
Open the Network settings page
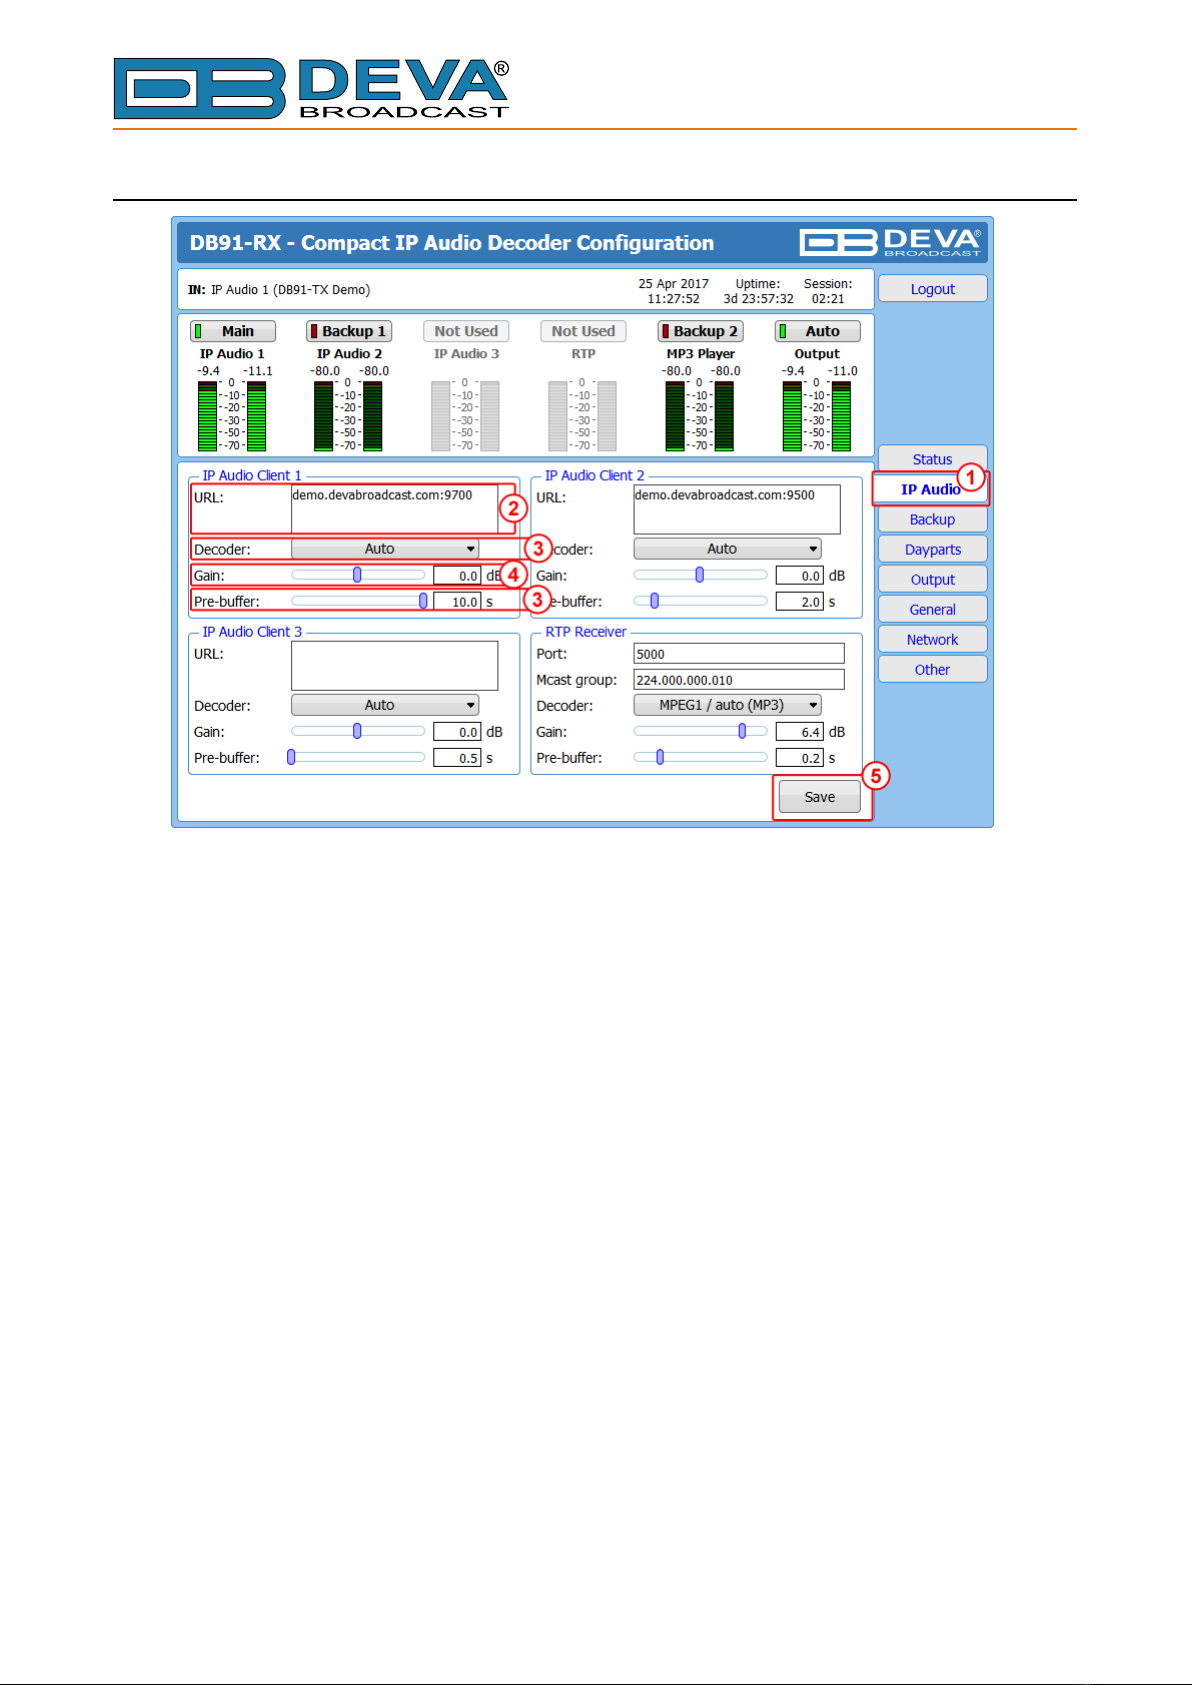(x=932, y=639)
